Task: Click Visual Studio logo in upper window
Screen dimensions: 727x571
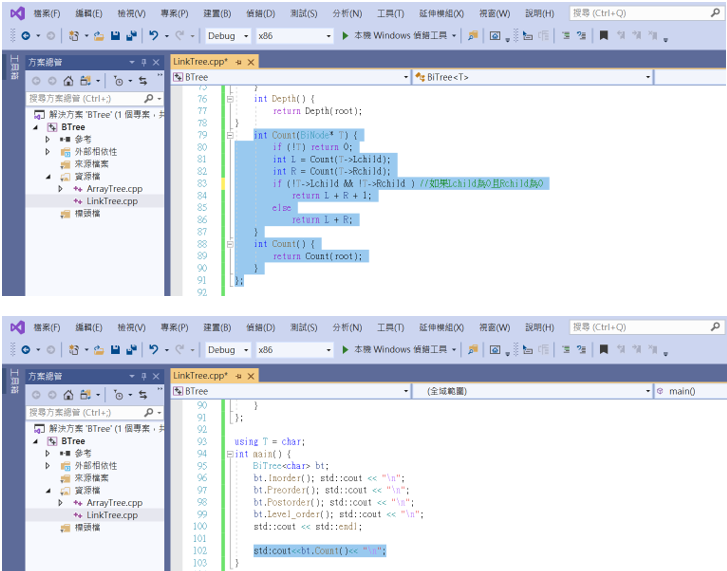Action: [18, 13]
